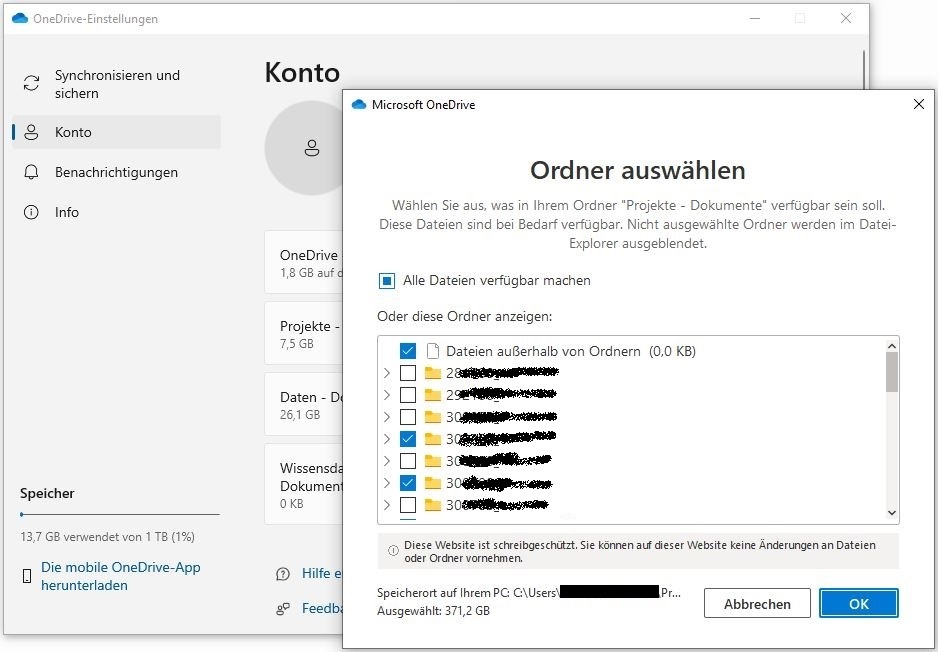This screenshot has width=938, height=652.
Task: Click the folder list scrollbar down arrow
Action: pyautogui.click(x=892, y=513)
